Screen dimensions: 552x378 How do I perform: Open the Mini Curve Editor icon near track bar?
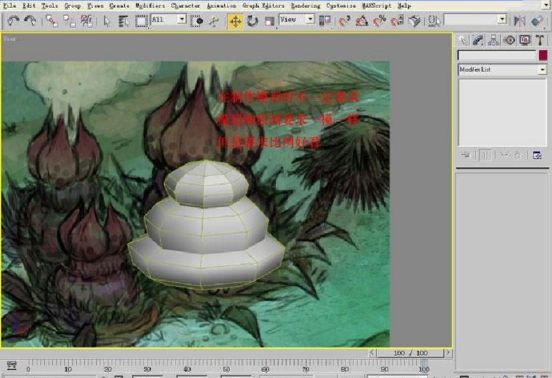(x=12, y=366)
